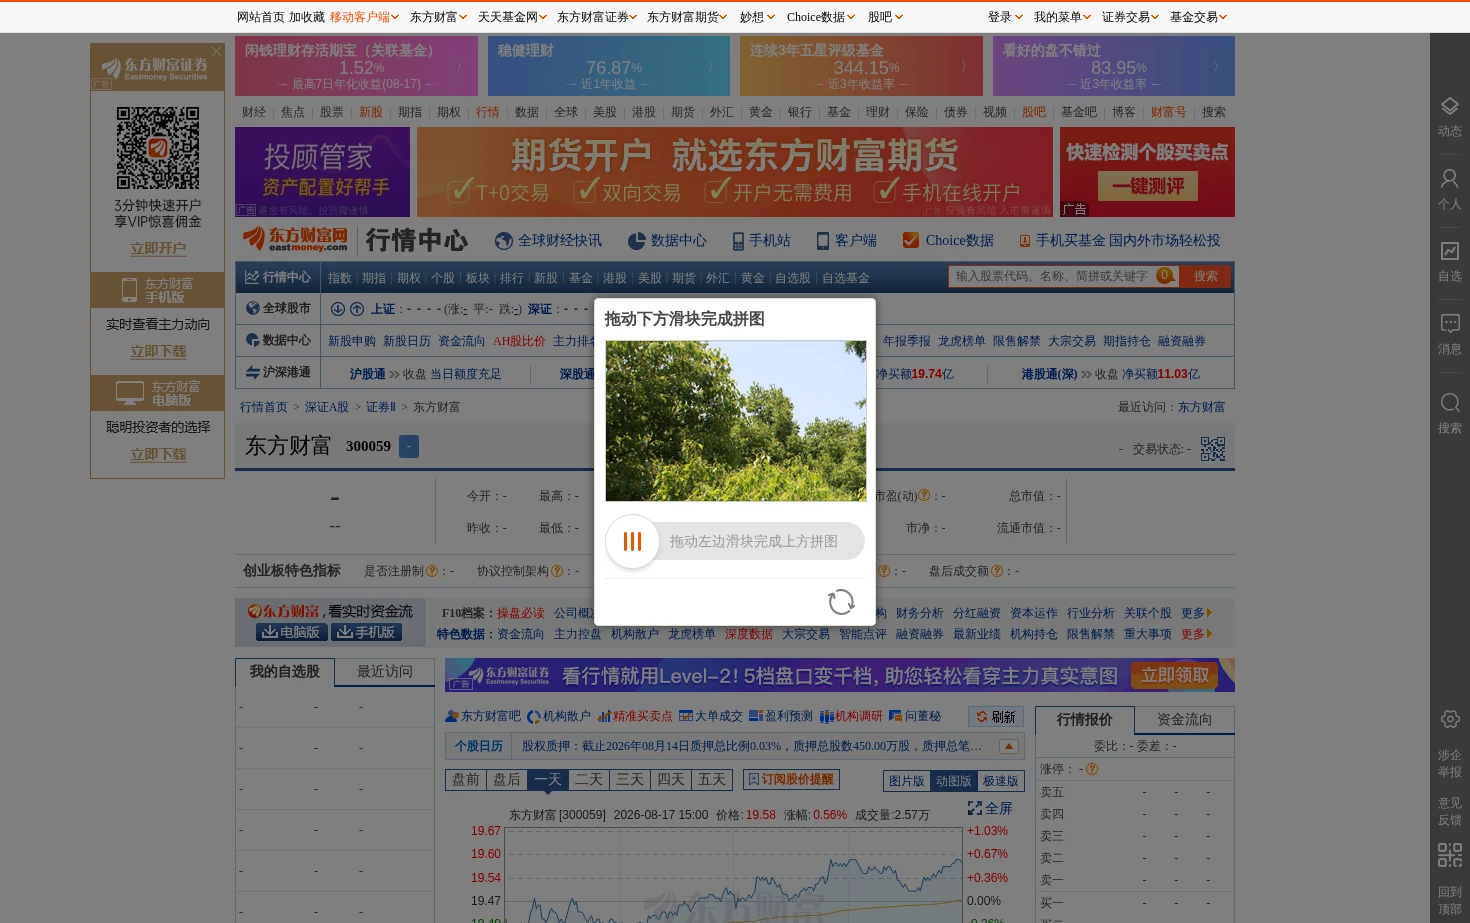The width and height of the screenshot is (1470, 923).
Task: Select 五天 chart period
Action: point(712,779)
